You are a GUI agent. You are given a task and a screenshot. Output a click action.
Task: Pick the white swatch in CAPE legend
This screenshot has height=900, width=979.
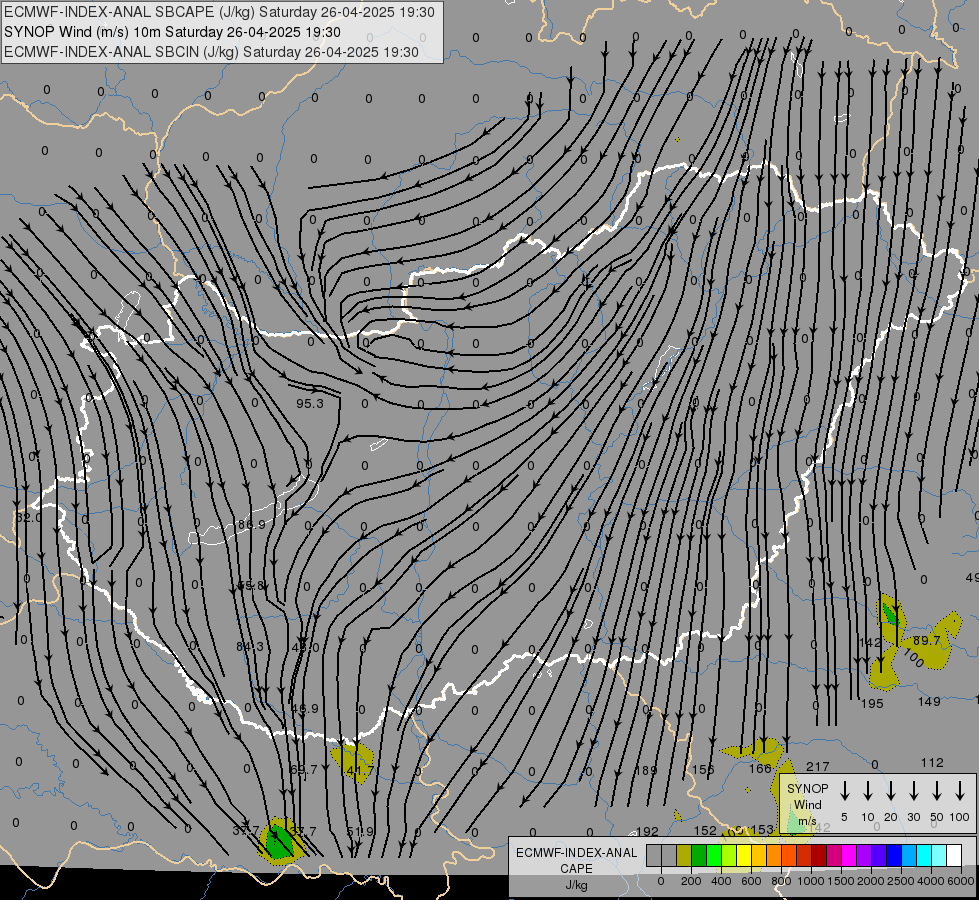[x=954, y=856]
